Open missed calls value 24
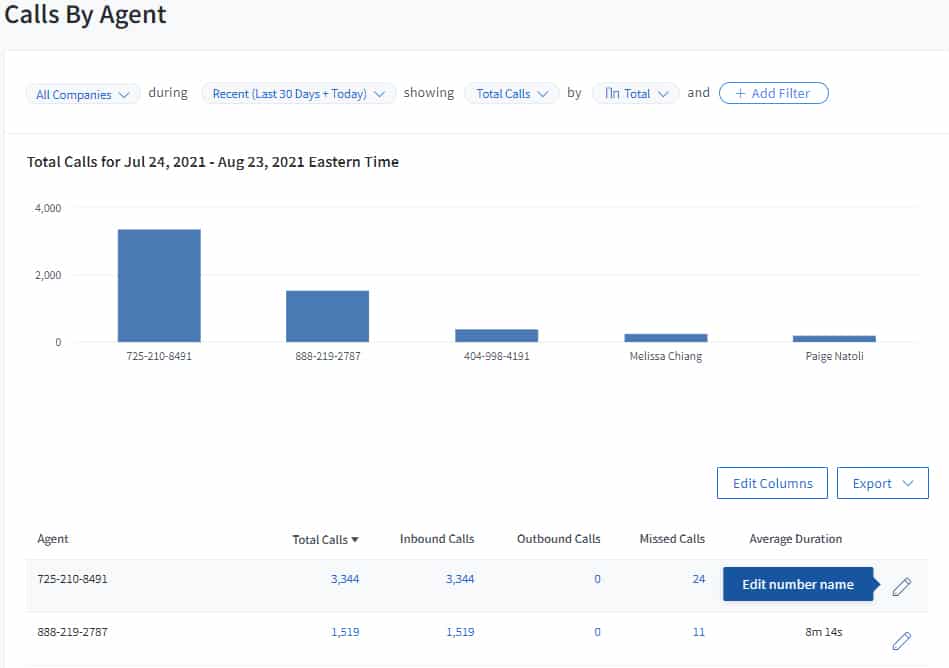 click(698, 578)
